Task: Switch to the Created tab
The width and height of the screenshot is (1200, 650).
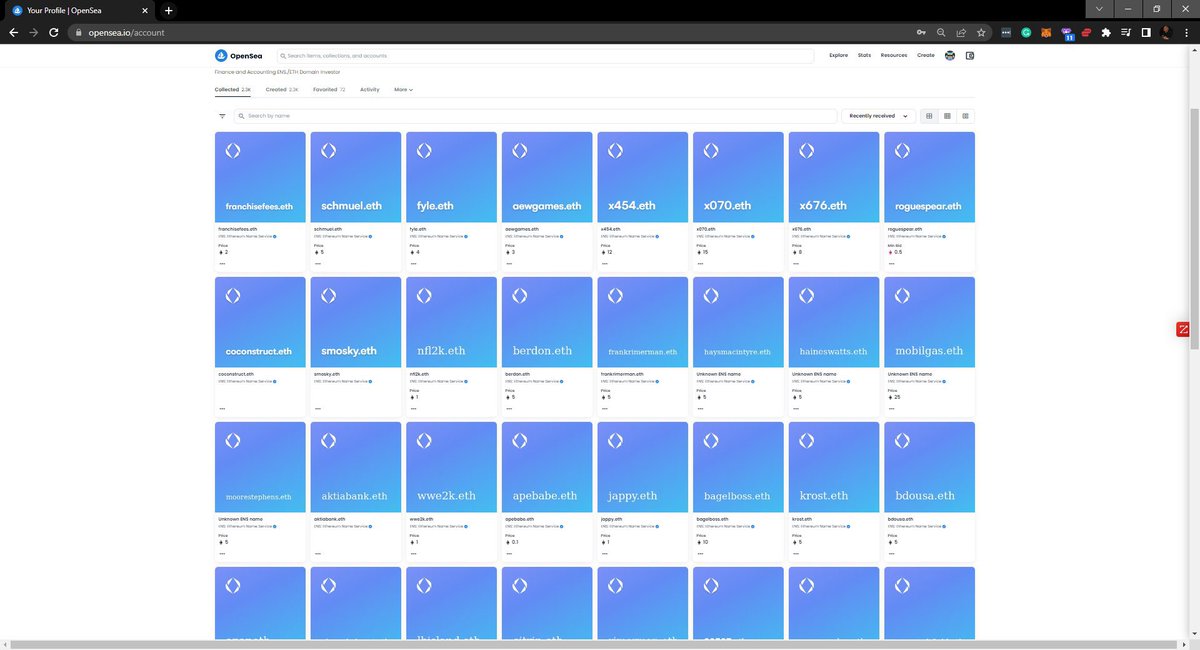Action: 282,89
